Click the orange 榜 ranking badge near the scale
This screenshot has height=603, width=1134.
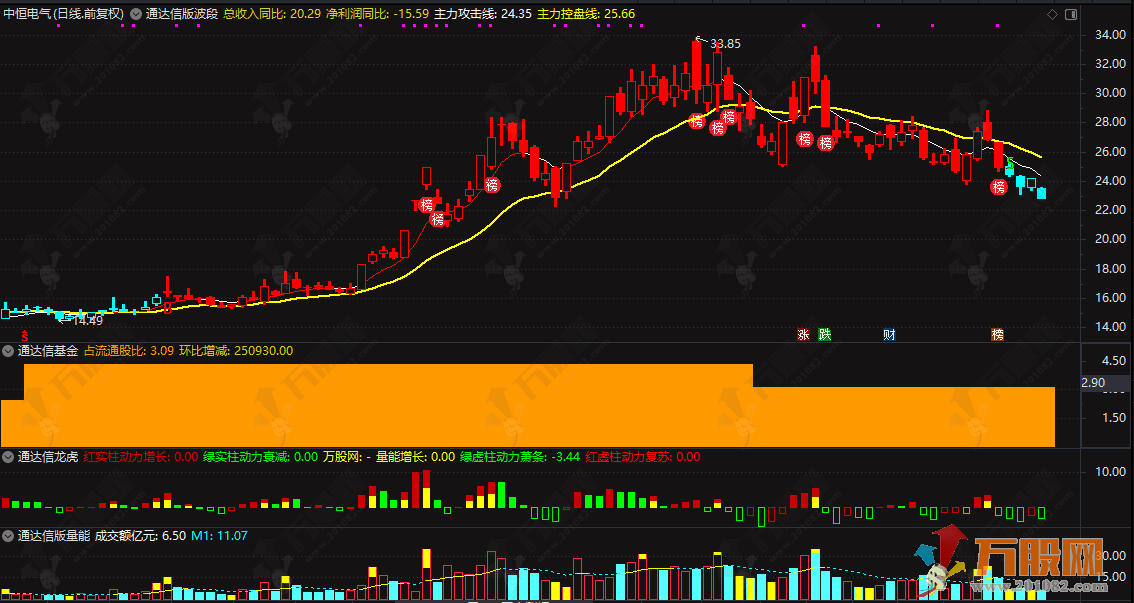point(997,334)
